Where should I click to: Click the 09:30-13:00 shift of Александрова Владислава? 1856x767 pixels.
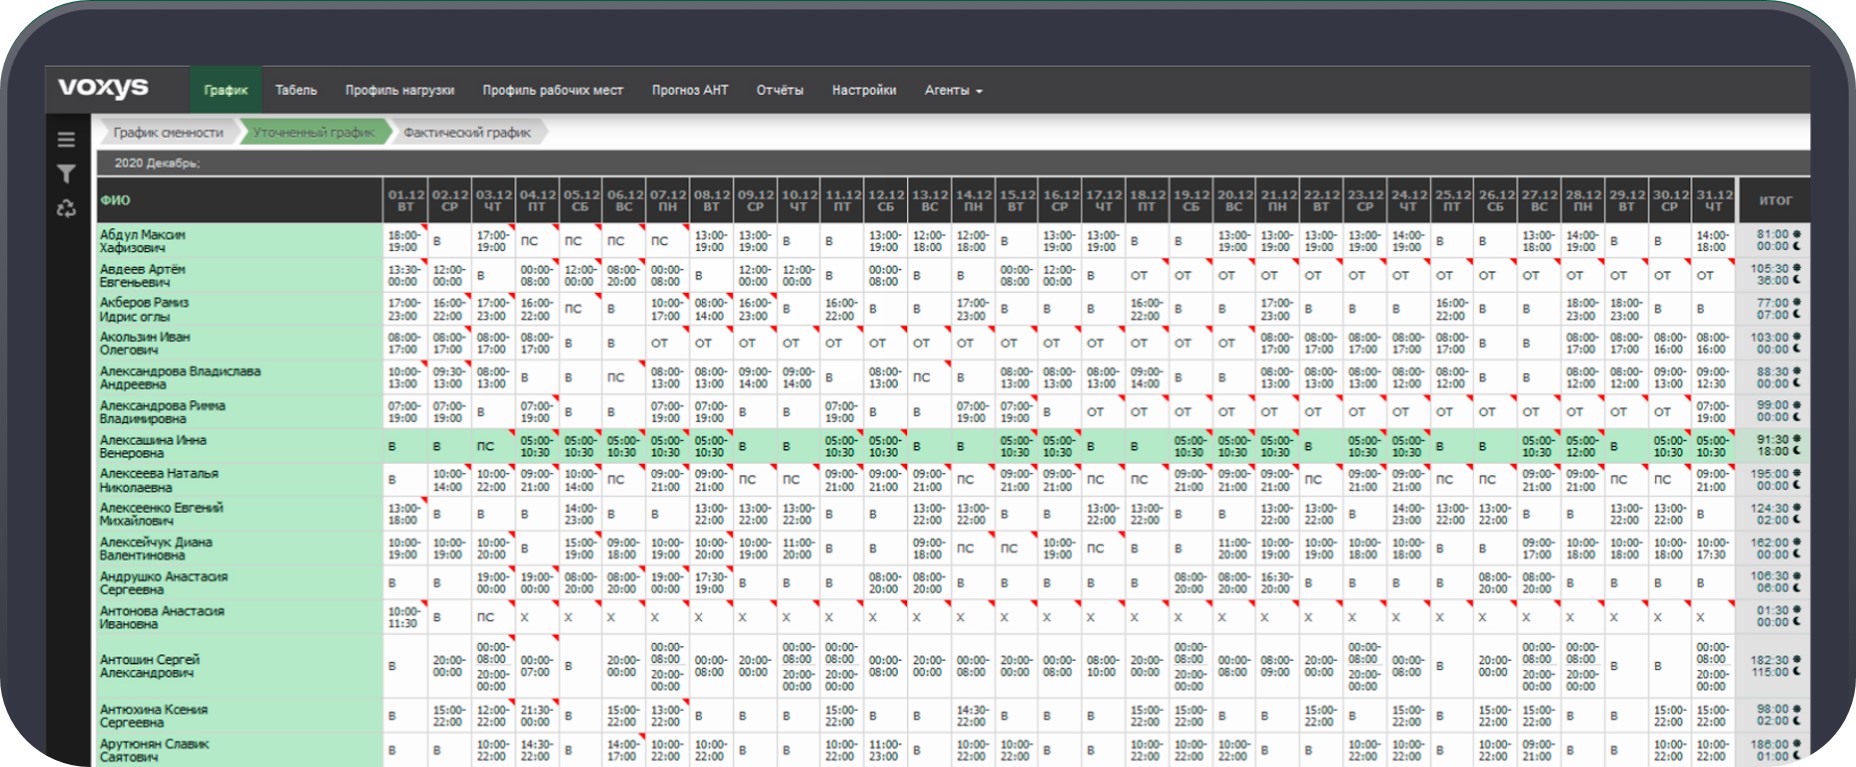[448, 377]
